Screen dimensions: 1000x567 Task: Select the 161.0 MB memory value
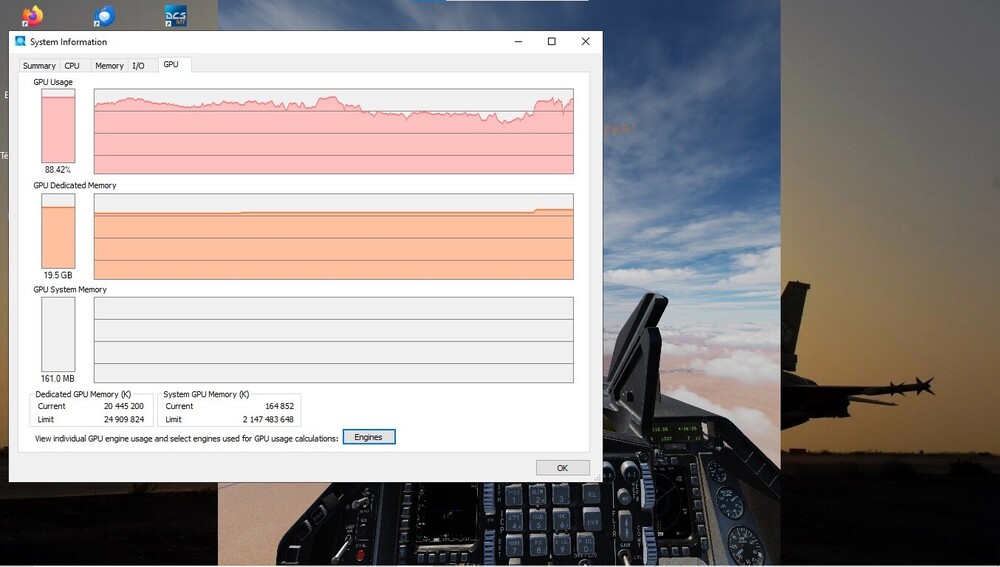pos(58,378)
